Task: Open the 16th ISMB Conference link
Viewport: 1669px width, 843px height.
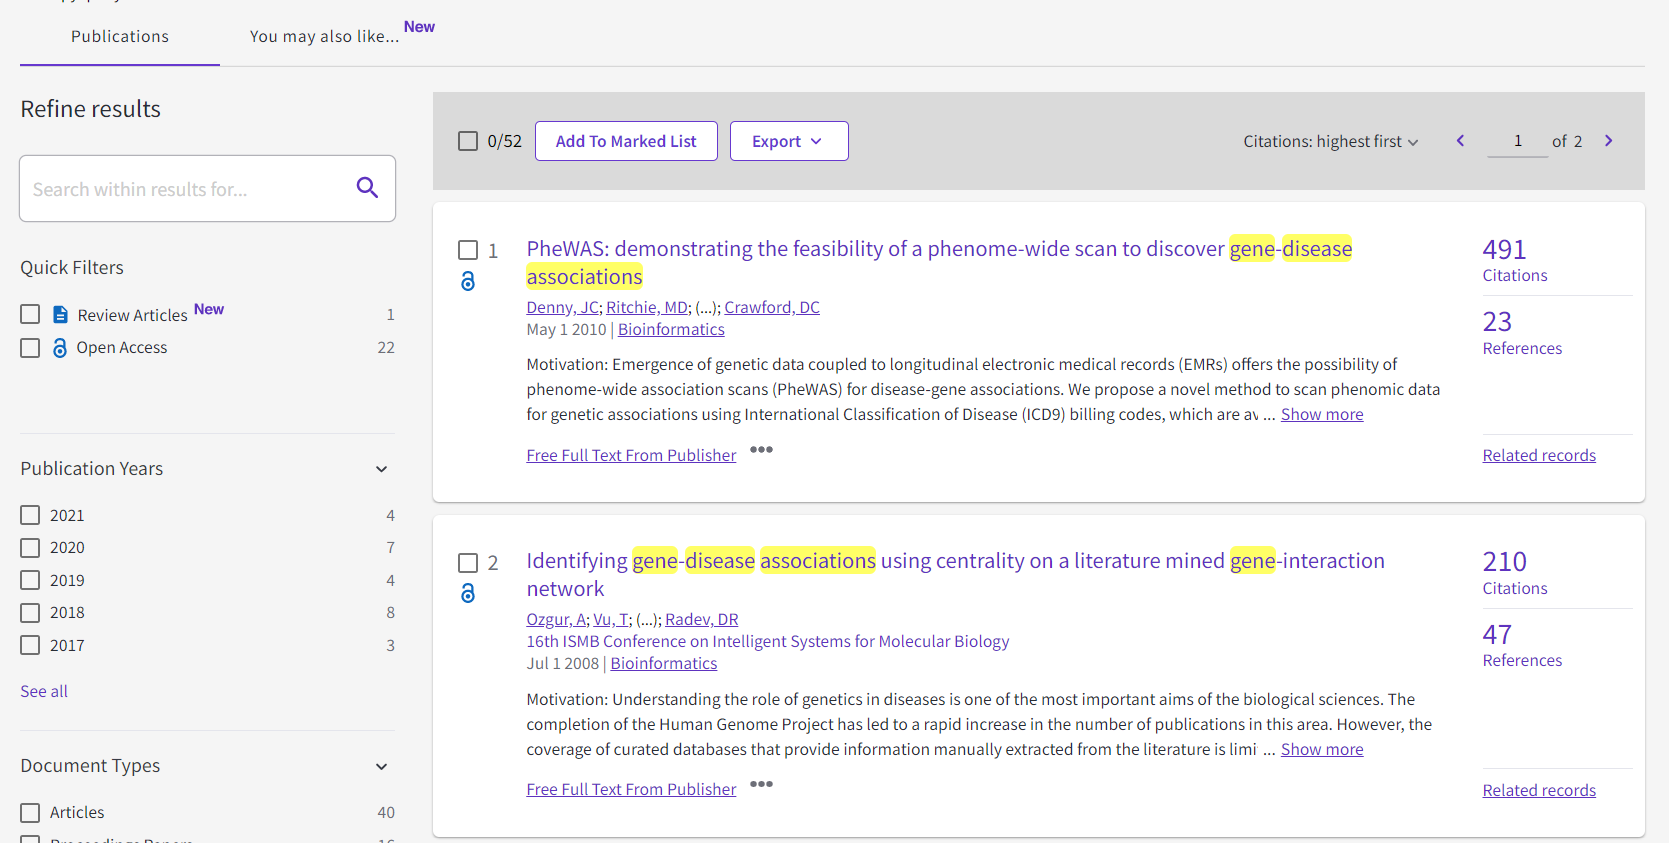Action: (768, 641)
